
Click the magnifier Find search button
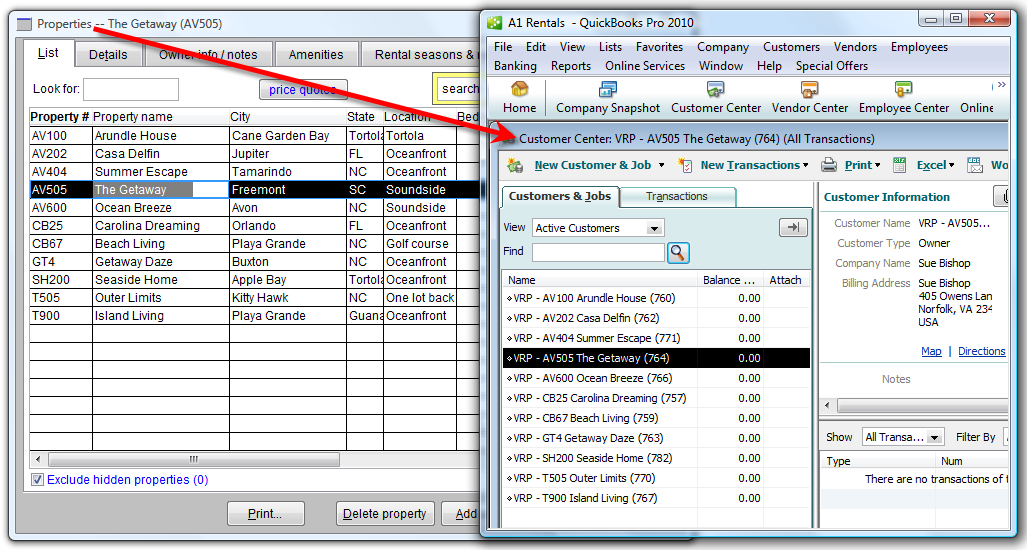pyautogui.click(x=678, y=252)
